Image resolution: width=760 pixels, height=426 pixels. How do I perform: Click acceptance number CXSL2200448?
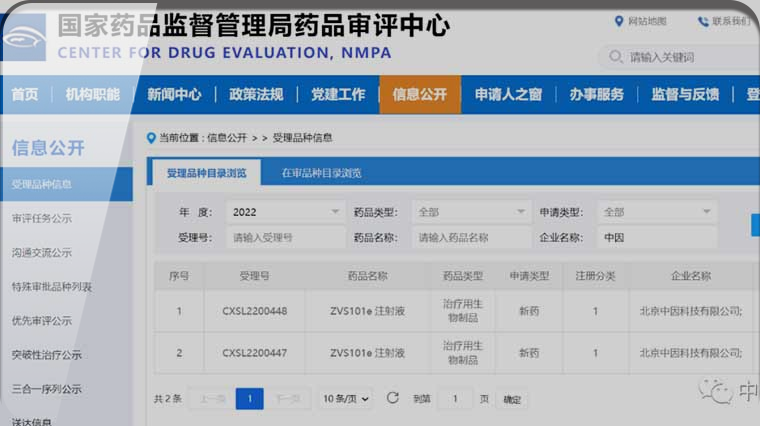pyautogui.click(x=254, y=311)
